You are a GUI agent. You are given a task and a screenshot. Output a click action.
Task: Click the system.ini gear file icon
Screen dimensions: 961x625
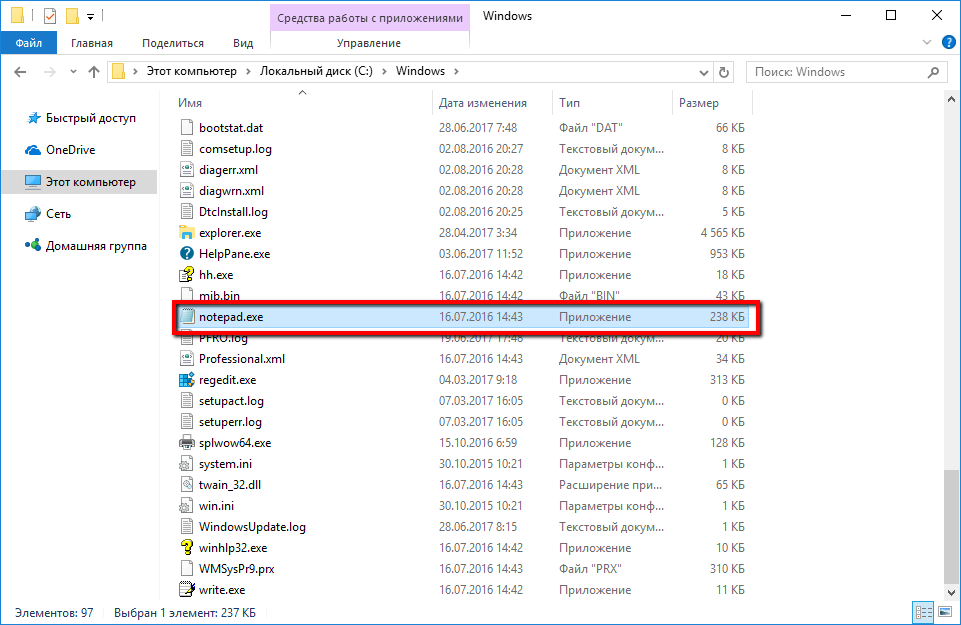point(186,464)
